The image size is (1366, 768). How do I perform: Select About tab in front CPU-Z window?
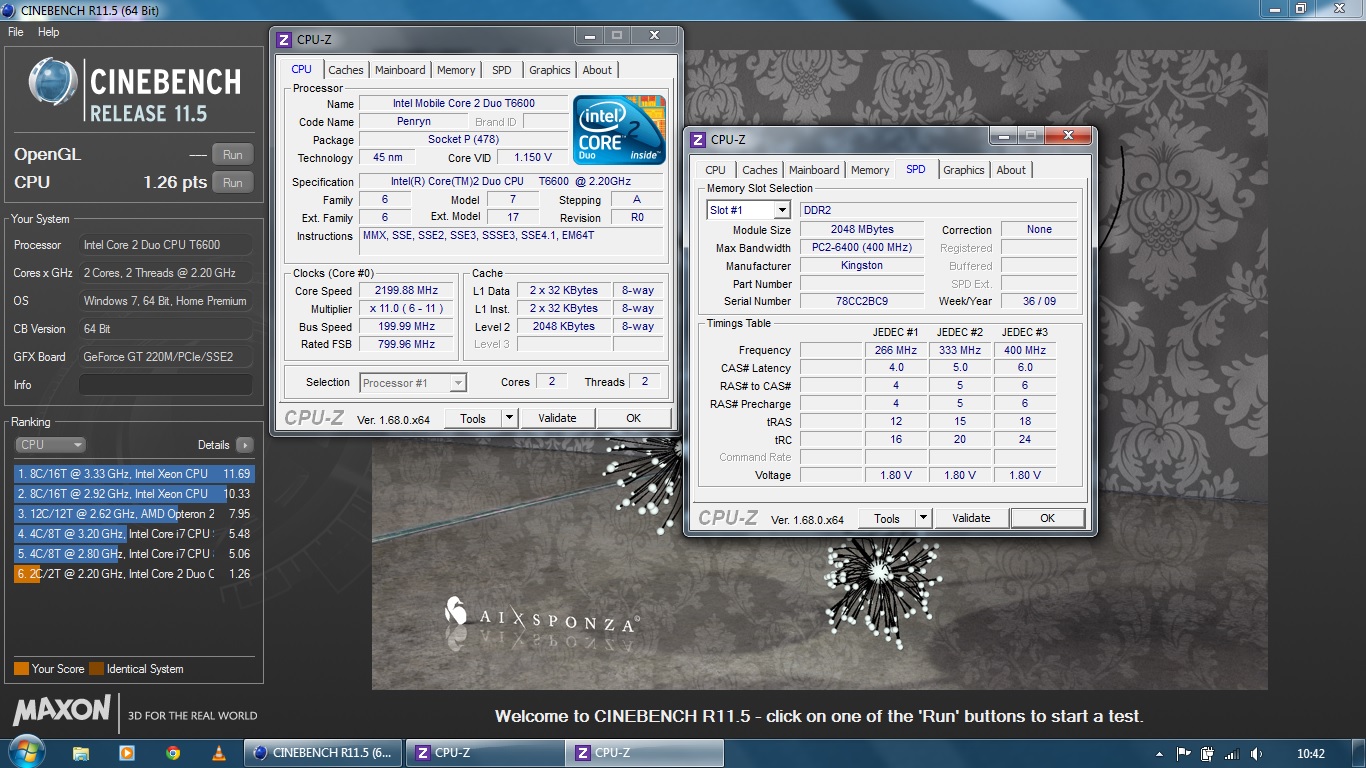(1011, 170)
